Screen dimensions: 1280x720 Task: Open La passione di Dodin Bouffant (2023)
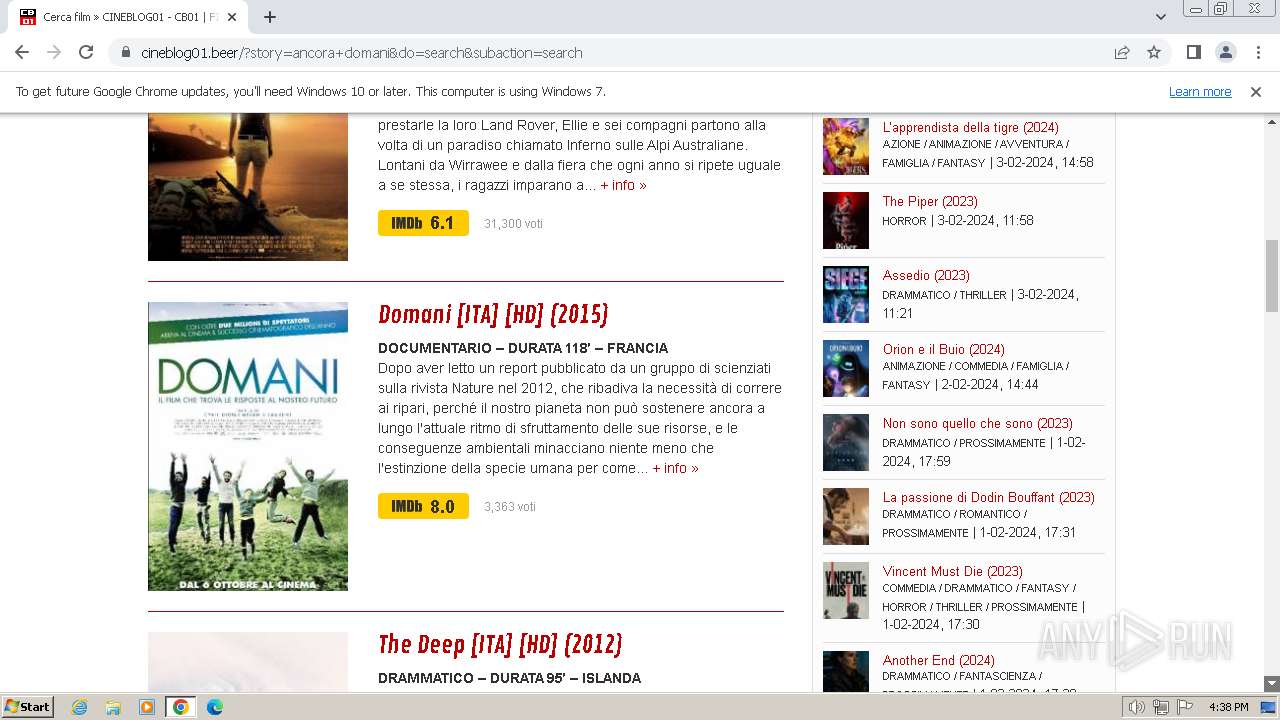point(988,497)
